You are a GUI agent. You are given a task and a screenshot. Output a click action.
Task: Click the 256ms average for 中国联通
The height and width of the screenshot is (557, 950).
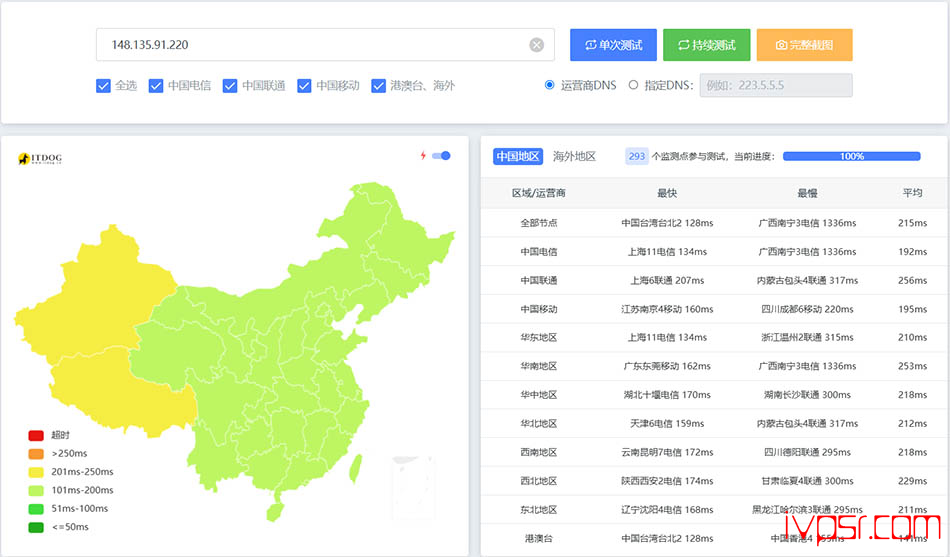pos(912,280)
